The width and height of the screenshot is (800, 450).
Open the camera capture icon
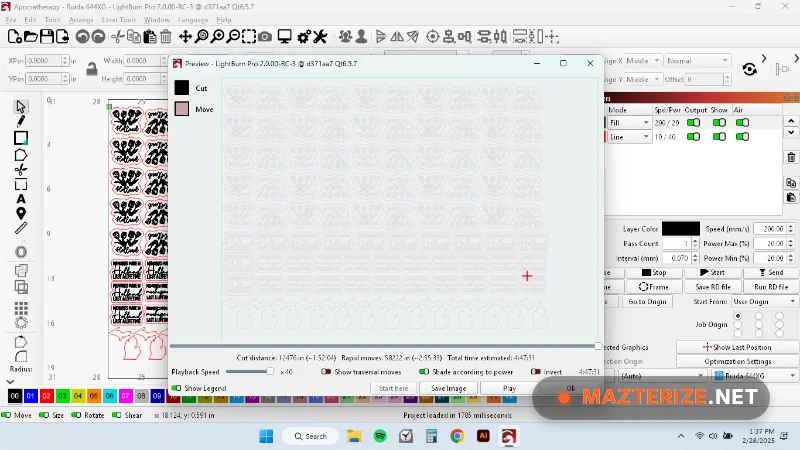click(265, 37)
